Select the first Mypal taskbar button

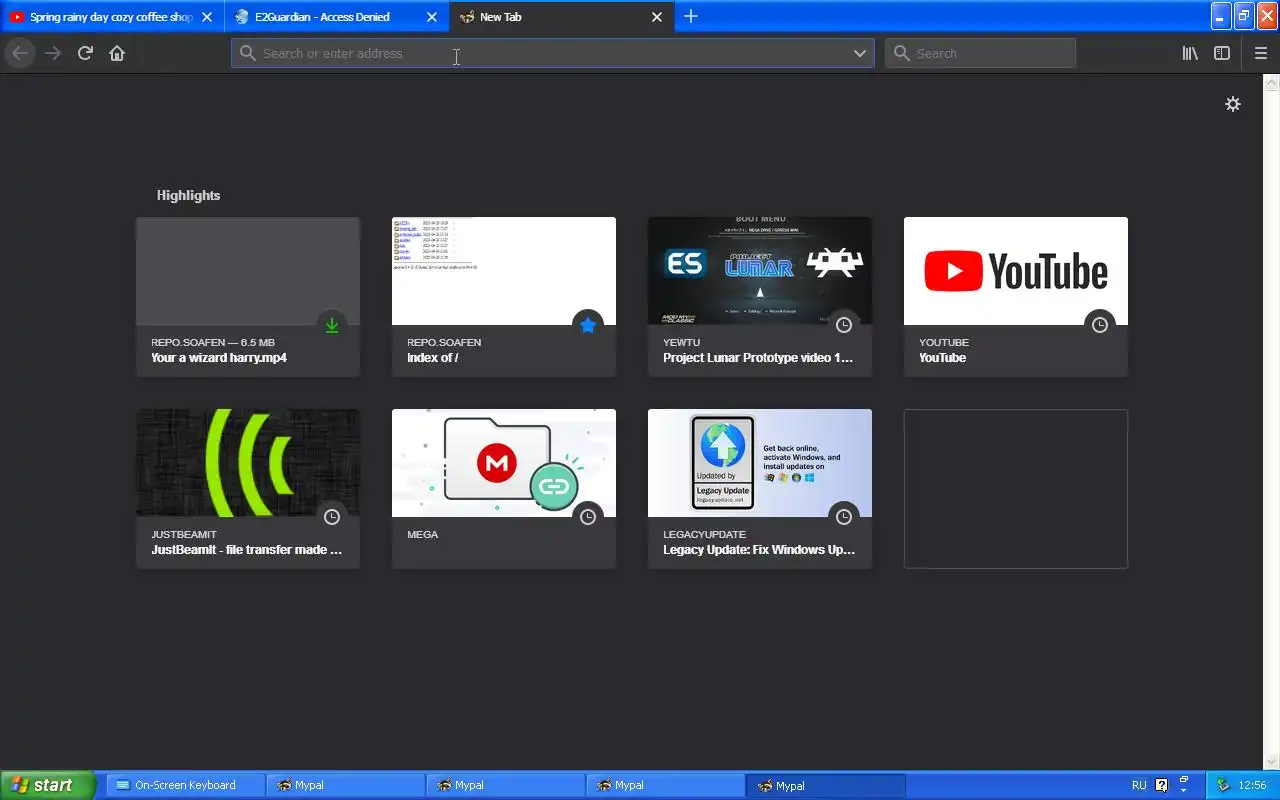pos(345,785)
